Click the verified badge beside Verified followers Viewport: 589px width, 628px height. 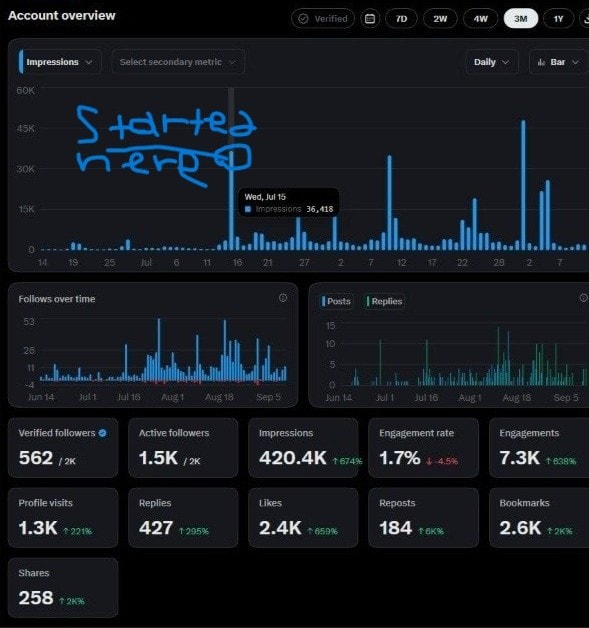coord(103,433)
